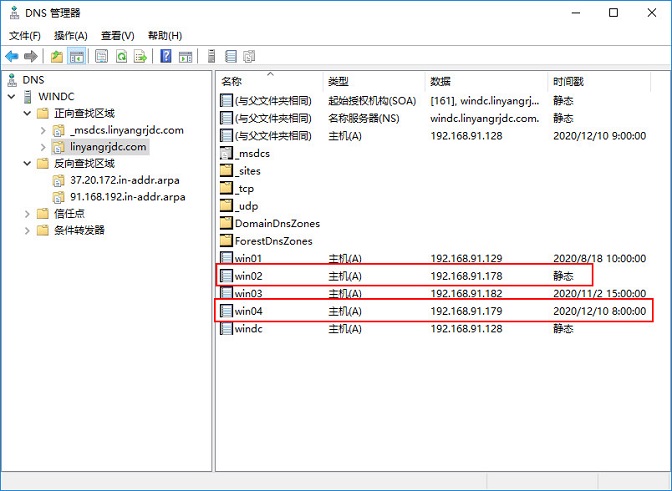Expand the _msdcs.linyangrjdc.com zone
The image size is (672, 491).
click(43, 130)
